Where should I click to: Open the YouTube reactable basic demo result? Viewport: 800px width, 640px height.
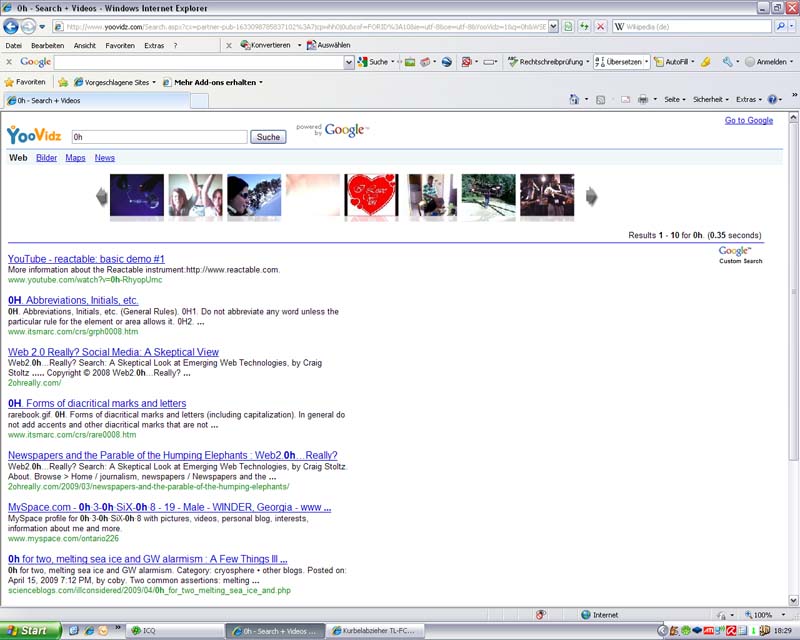pos(86,259)
